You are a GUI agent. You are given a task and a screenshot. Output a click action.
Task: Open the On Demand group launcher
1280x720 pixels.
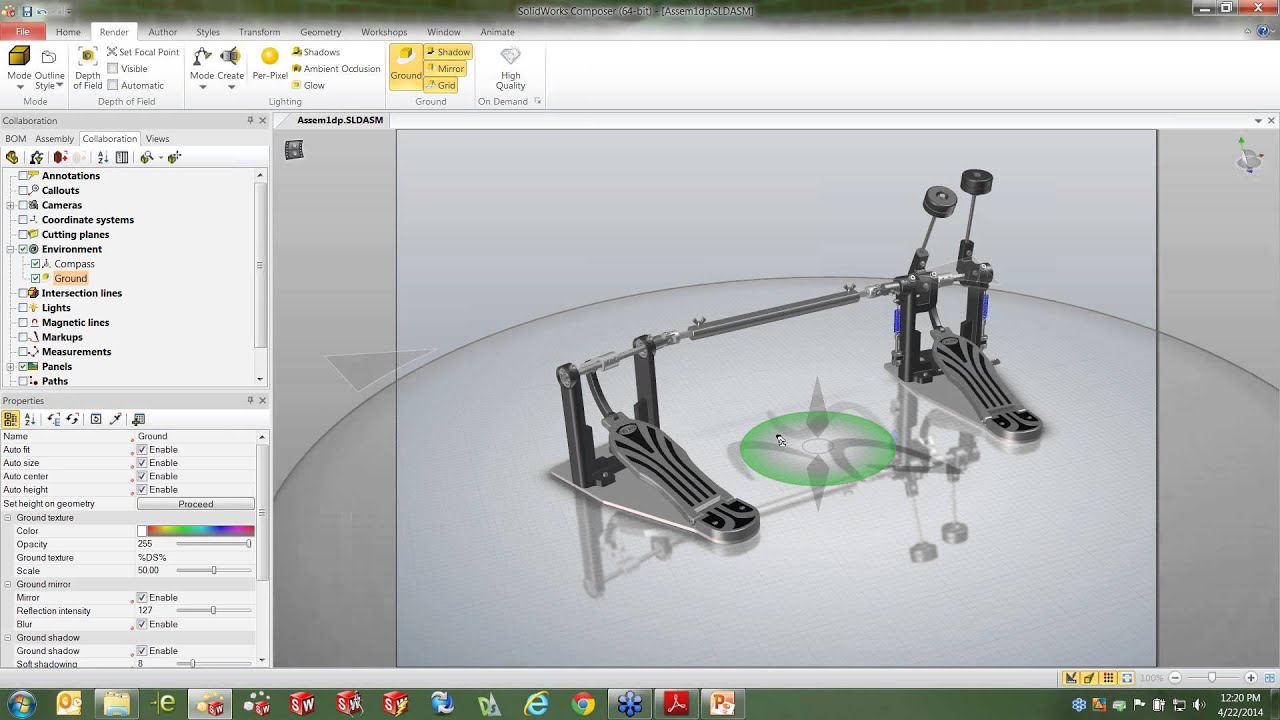point(537,101)
